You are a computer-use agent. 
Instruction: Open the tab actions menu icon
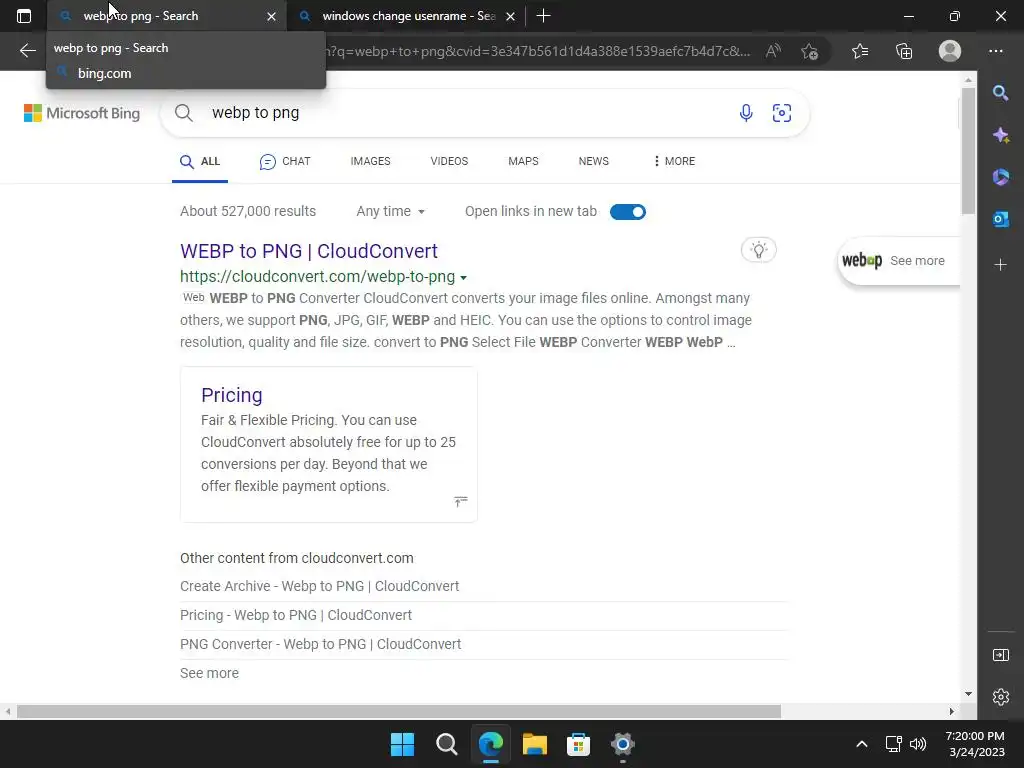pos(24,16)
